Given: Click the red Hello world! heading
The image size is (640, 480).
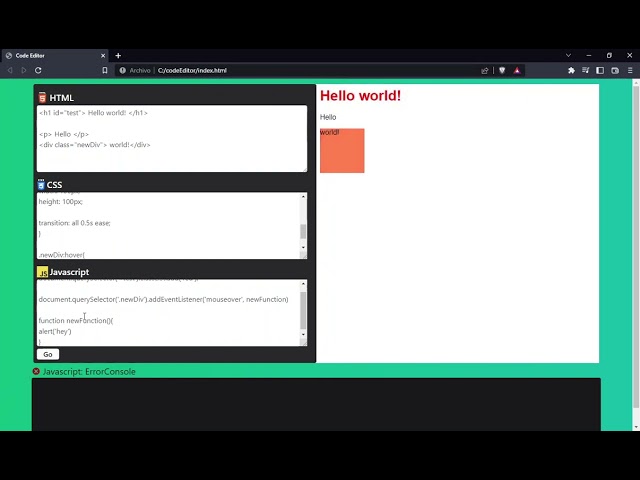Looking at the screenshot, I should click(x=360, y=96).
